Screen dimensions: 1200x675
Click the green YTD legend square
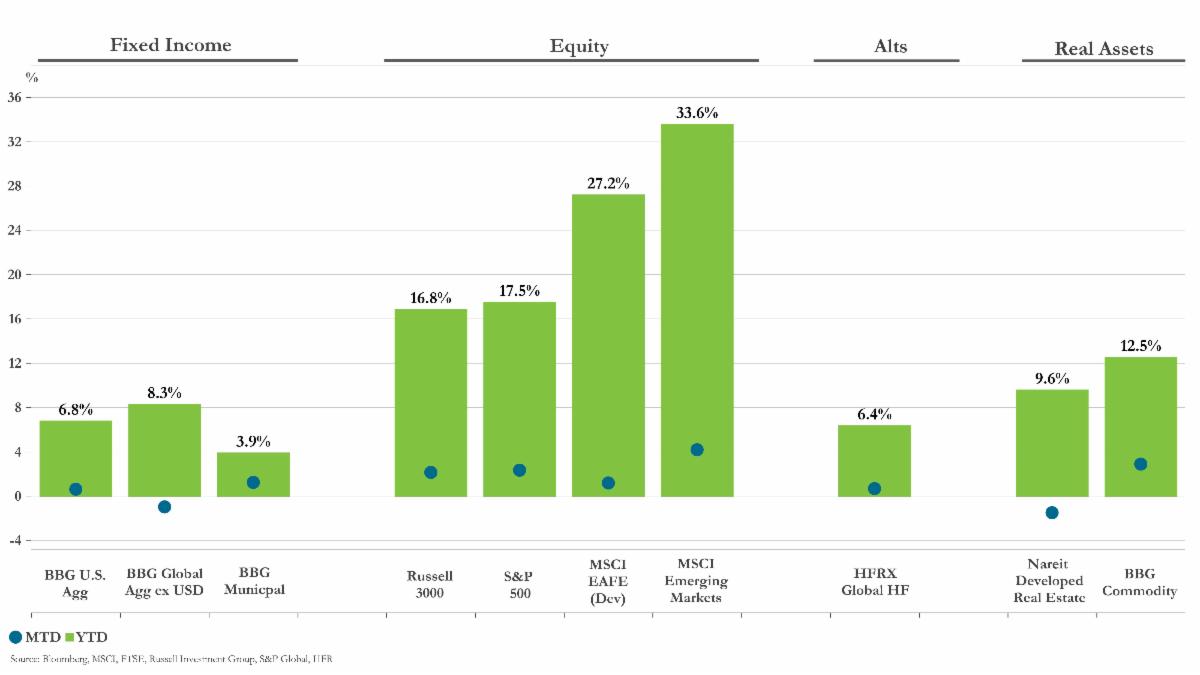[69, 637]
